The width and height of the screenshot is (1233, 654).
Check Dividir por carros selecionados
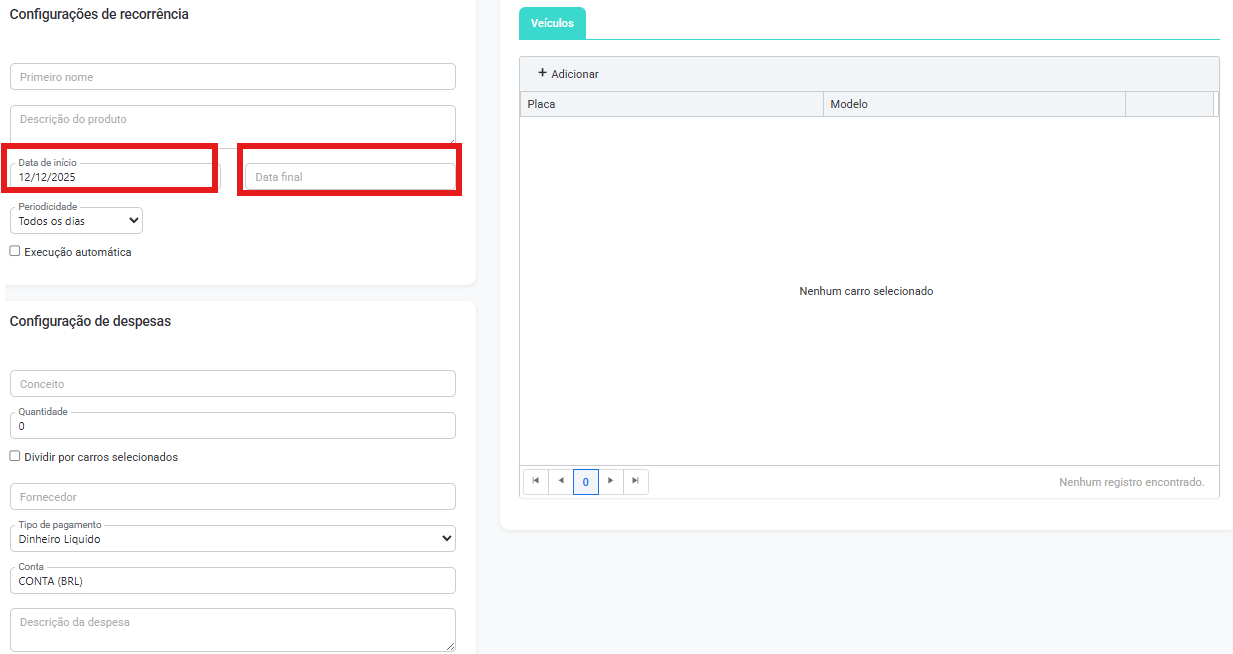point(15,456)
